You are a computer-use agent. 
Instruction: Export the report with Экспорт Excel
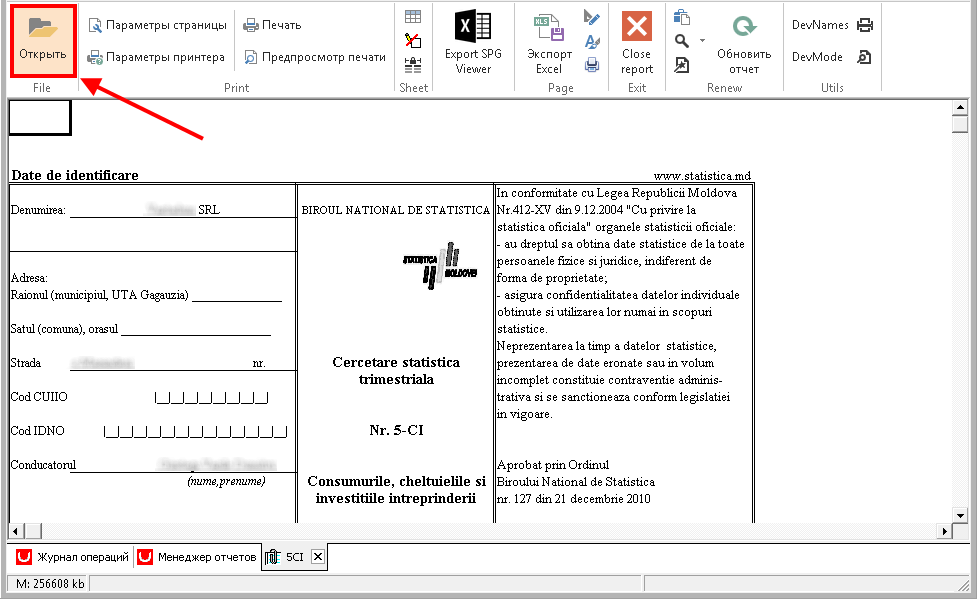point(549,44)
